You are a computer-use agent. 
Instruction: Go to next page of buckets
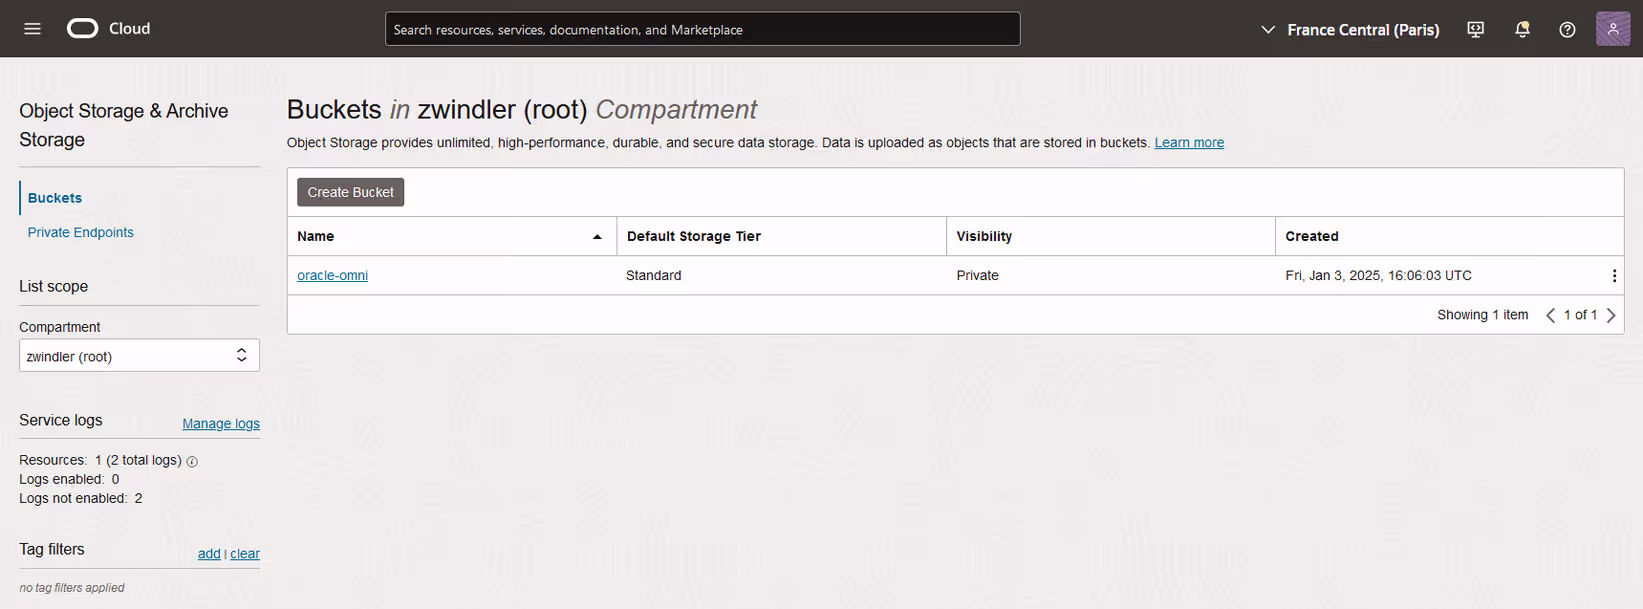tap(1610, 315)
